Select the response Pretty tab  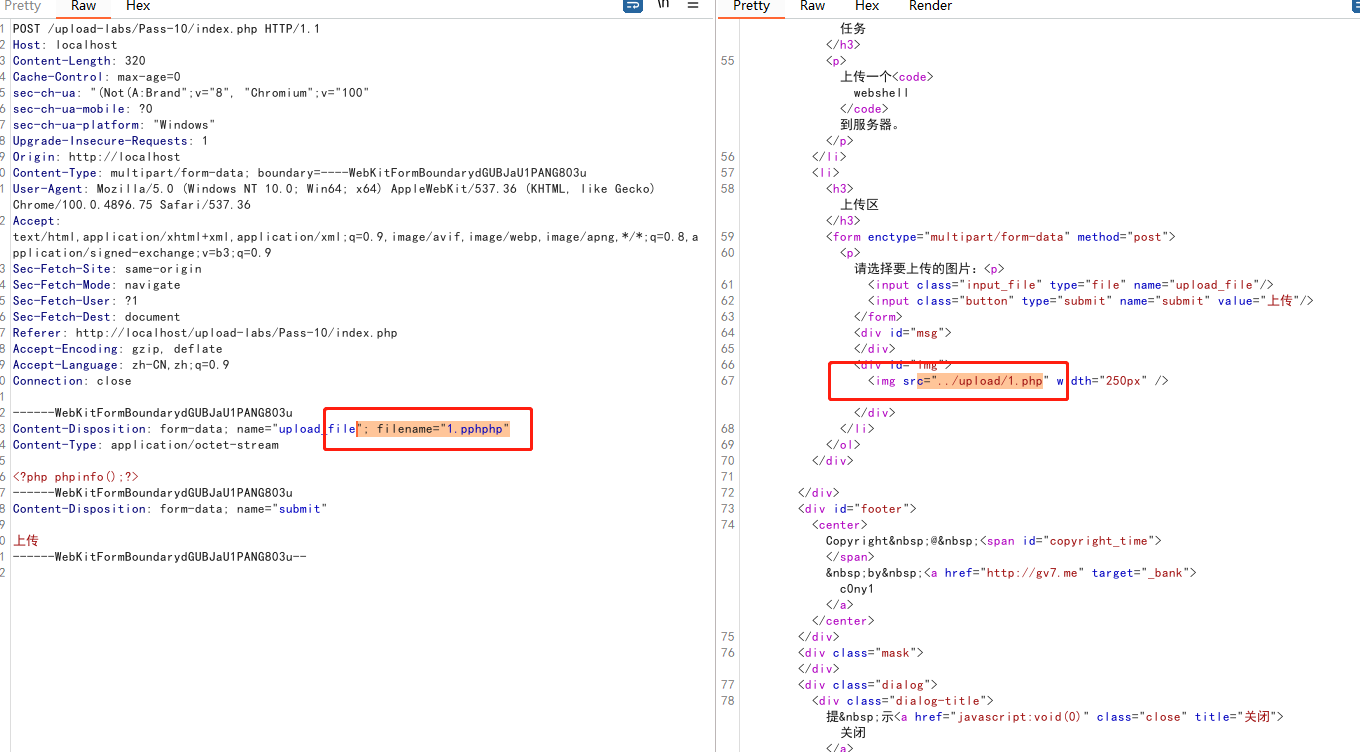pos(752,6)
